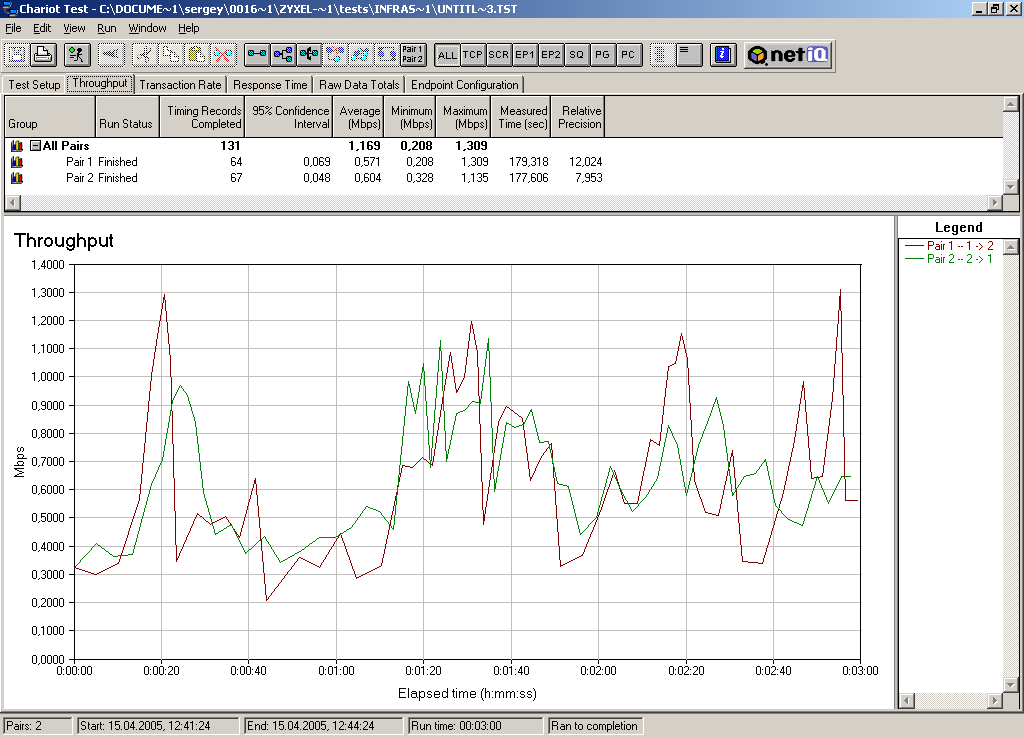
Task: Select the Pair 2 row in results
Action: 101,178
